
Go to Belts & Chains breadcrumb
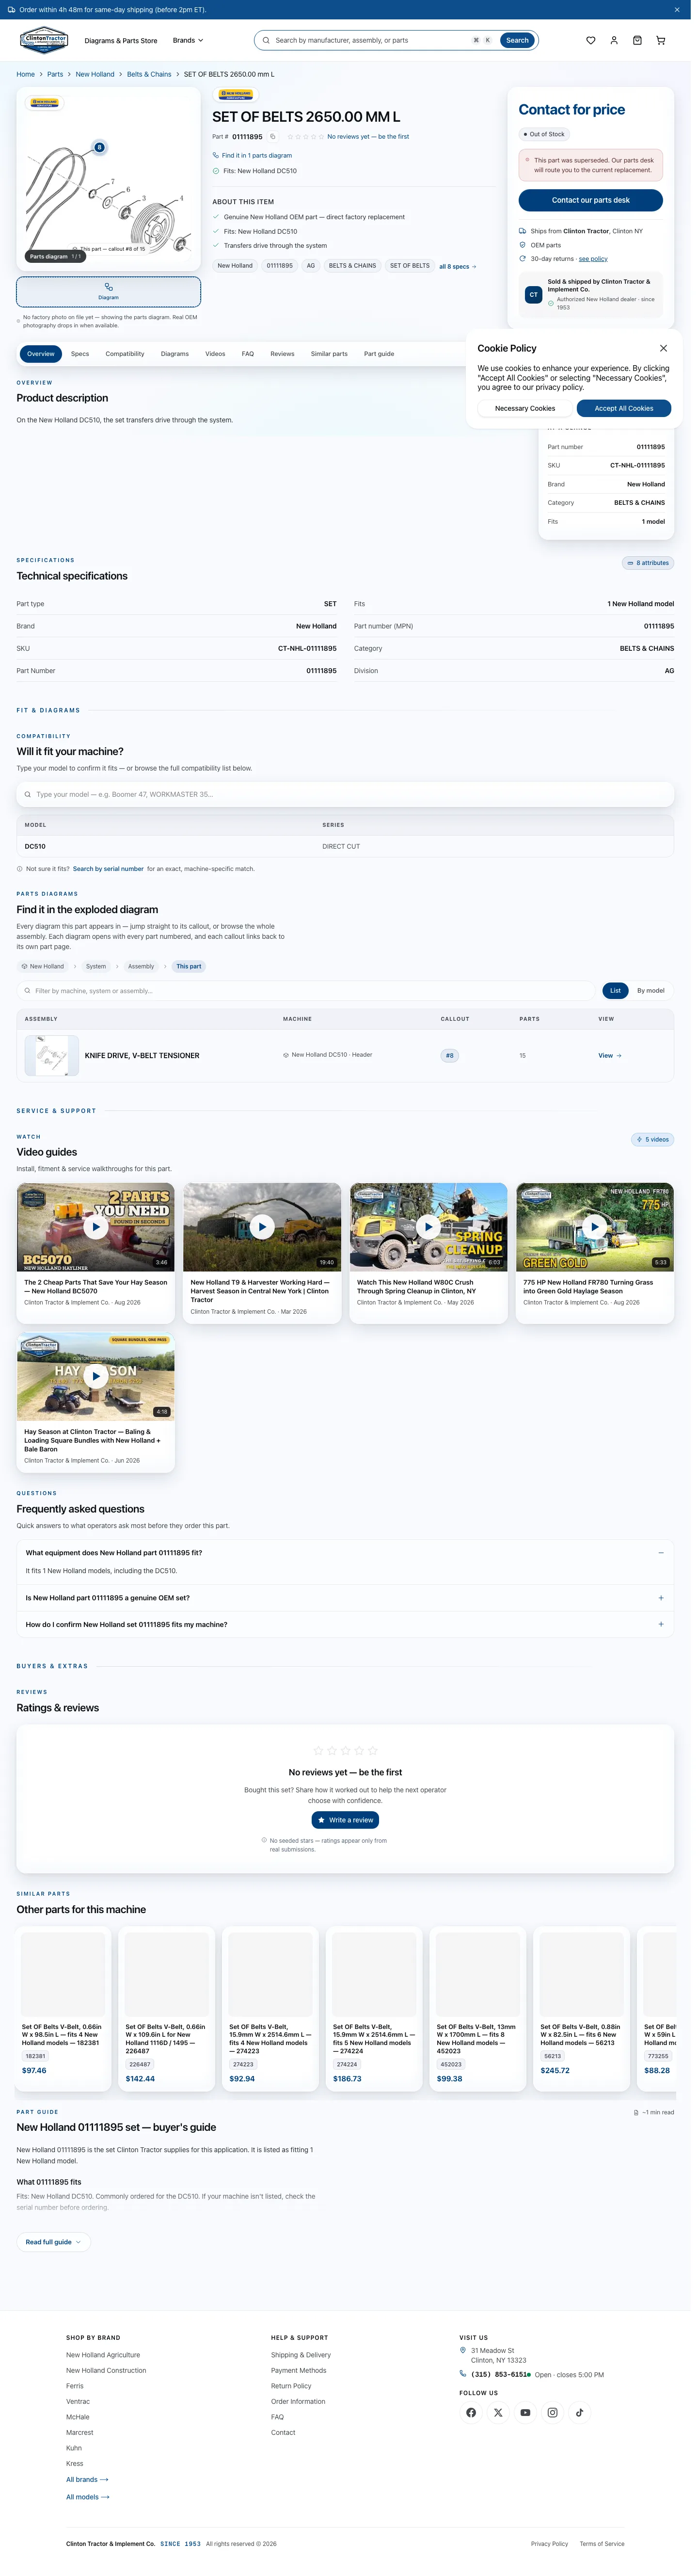coord(150,75)
